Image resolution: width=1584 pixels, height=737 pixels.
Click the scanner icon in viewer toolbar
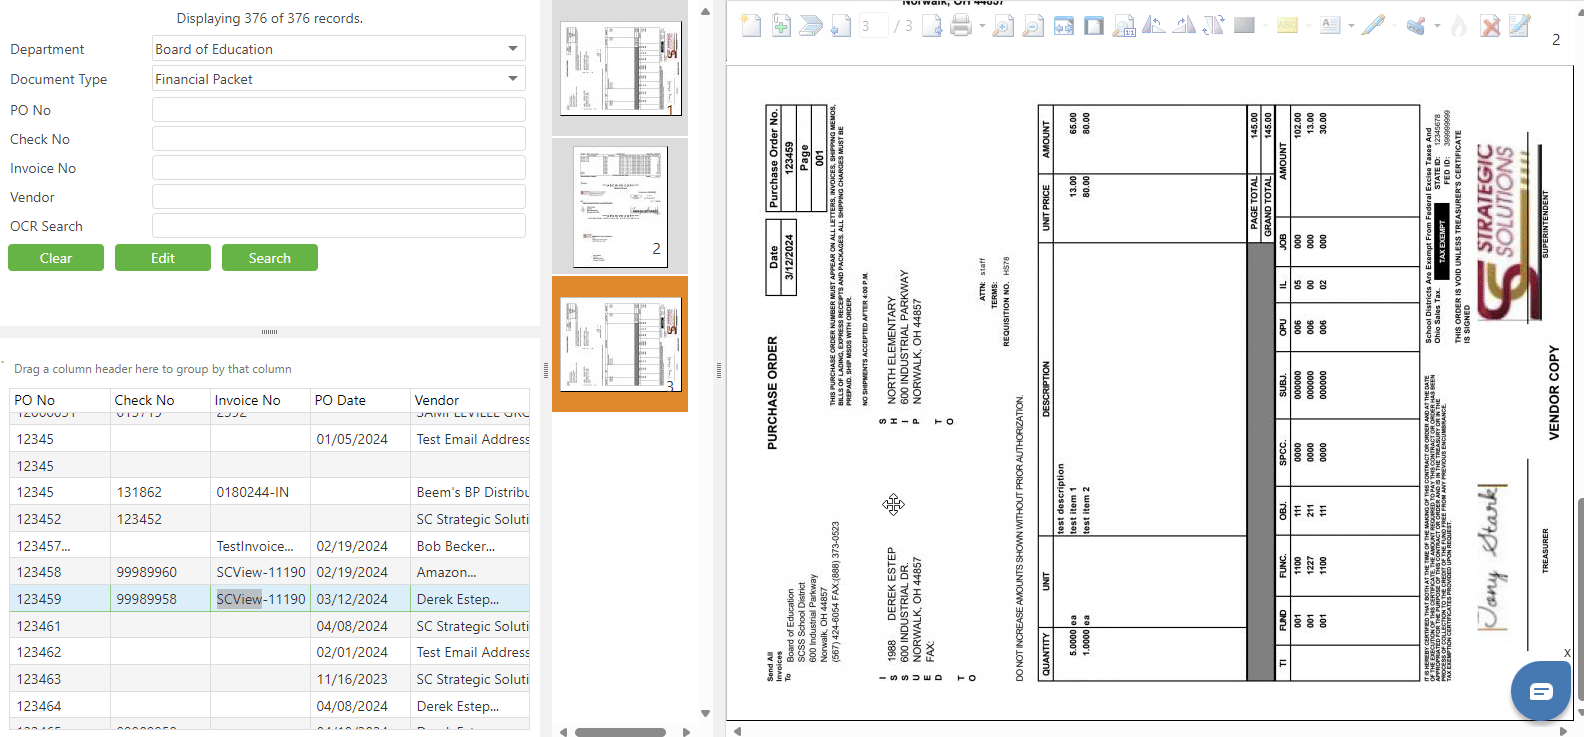811,26
